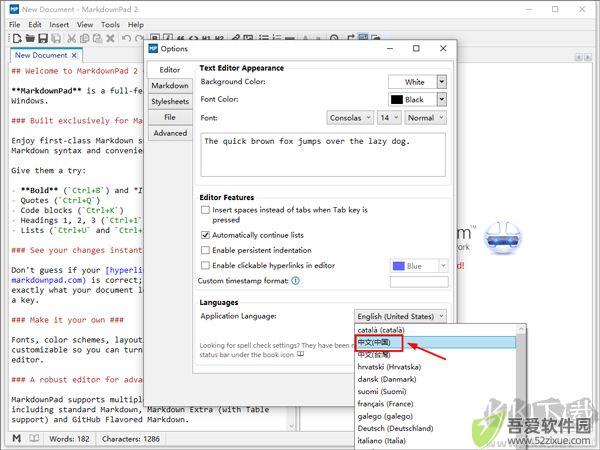
Task: Select français (France) language
Action: click(435, 404)
